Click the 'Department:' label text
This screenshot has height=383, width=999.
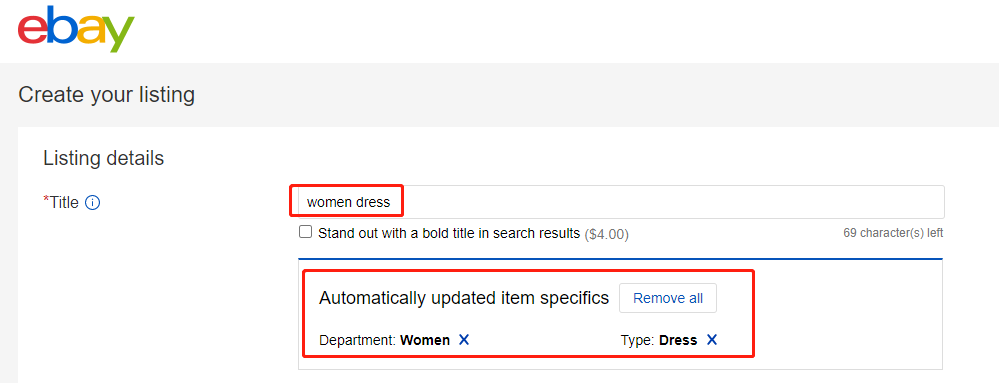[357, 340]
